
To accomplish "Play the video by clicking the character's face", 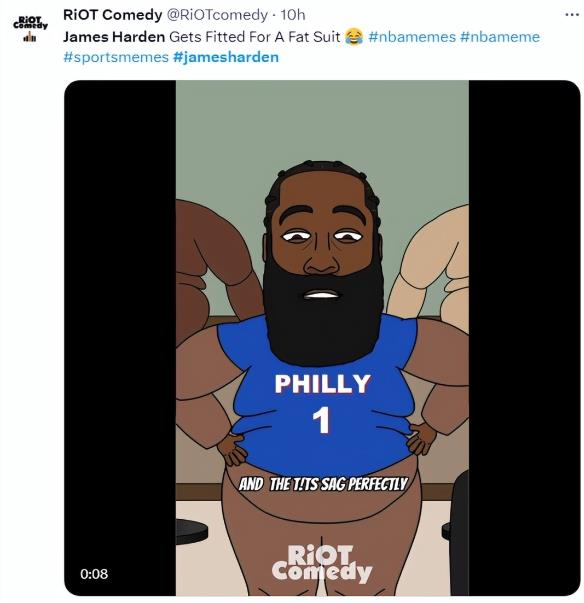I will [323, 246].
